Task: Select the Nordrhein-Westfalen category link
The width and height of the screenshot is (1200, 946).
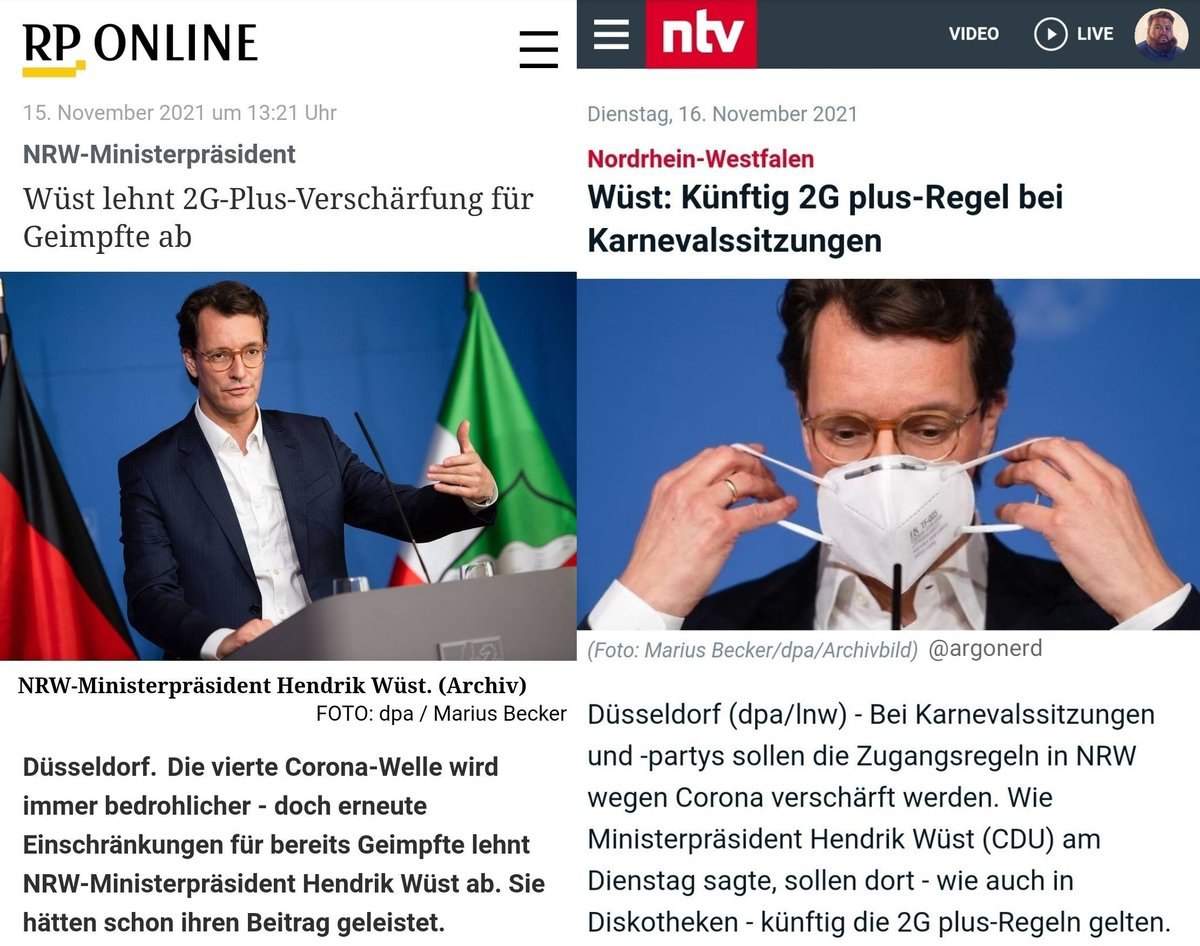Action: click(x=701, y=159)
